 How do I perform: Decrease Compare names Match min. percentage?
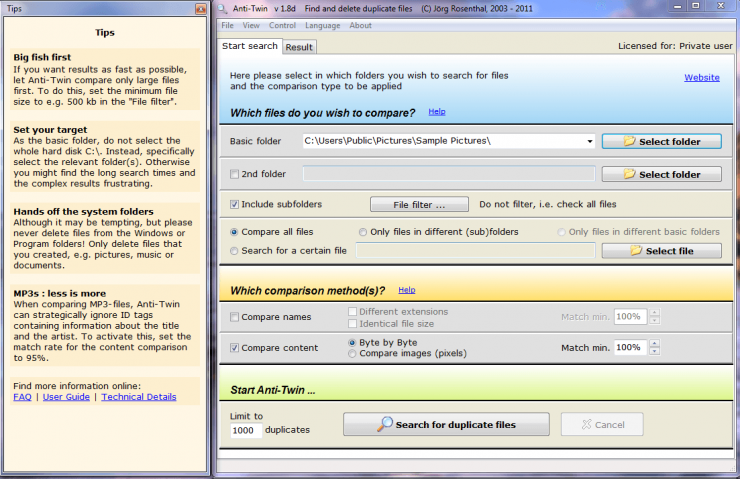click(x=655, y=320)
